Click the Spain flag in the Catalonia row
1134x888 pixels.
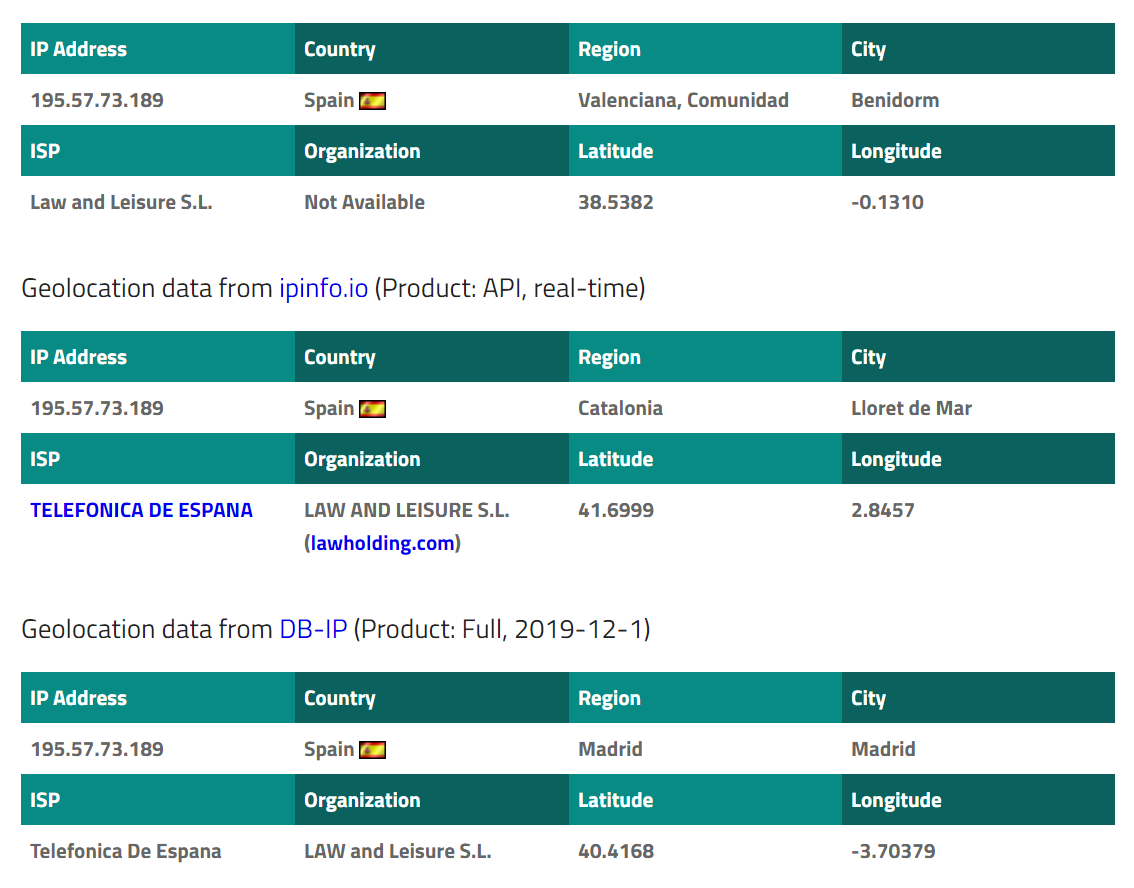click(x=373, y=409)
